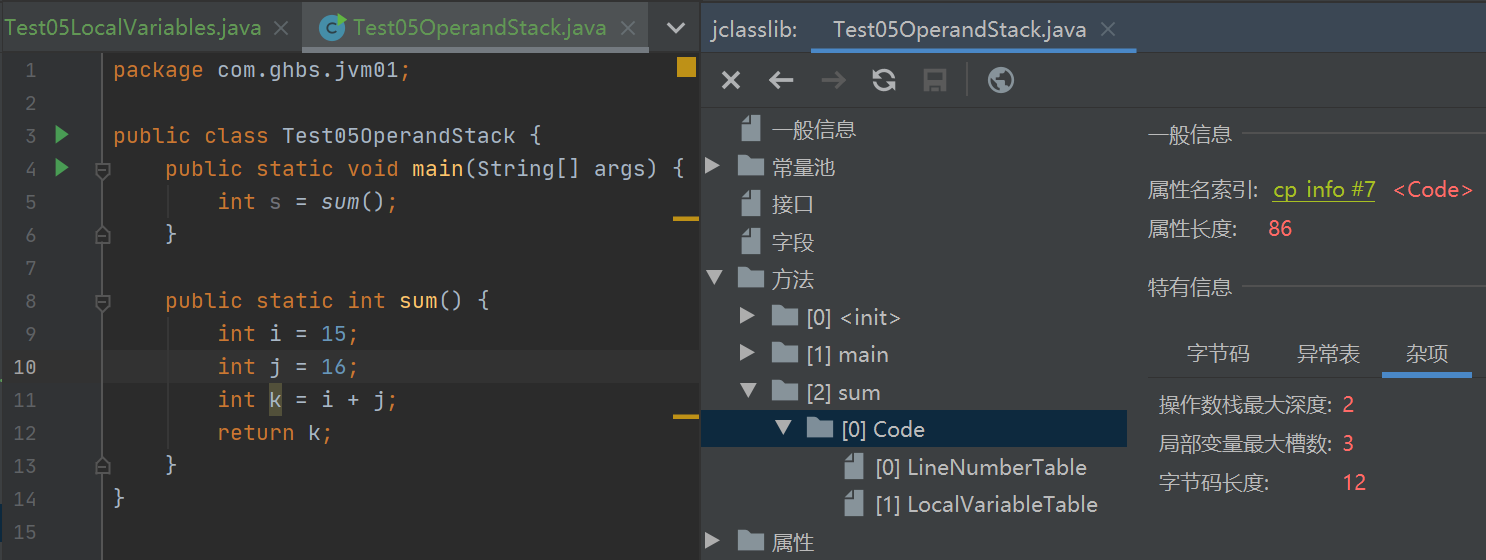This screenshot has height=560, width=1486.
Task: Click 'return k;' on line 12
Action: pos(275,433)
